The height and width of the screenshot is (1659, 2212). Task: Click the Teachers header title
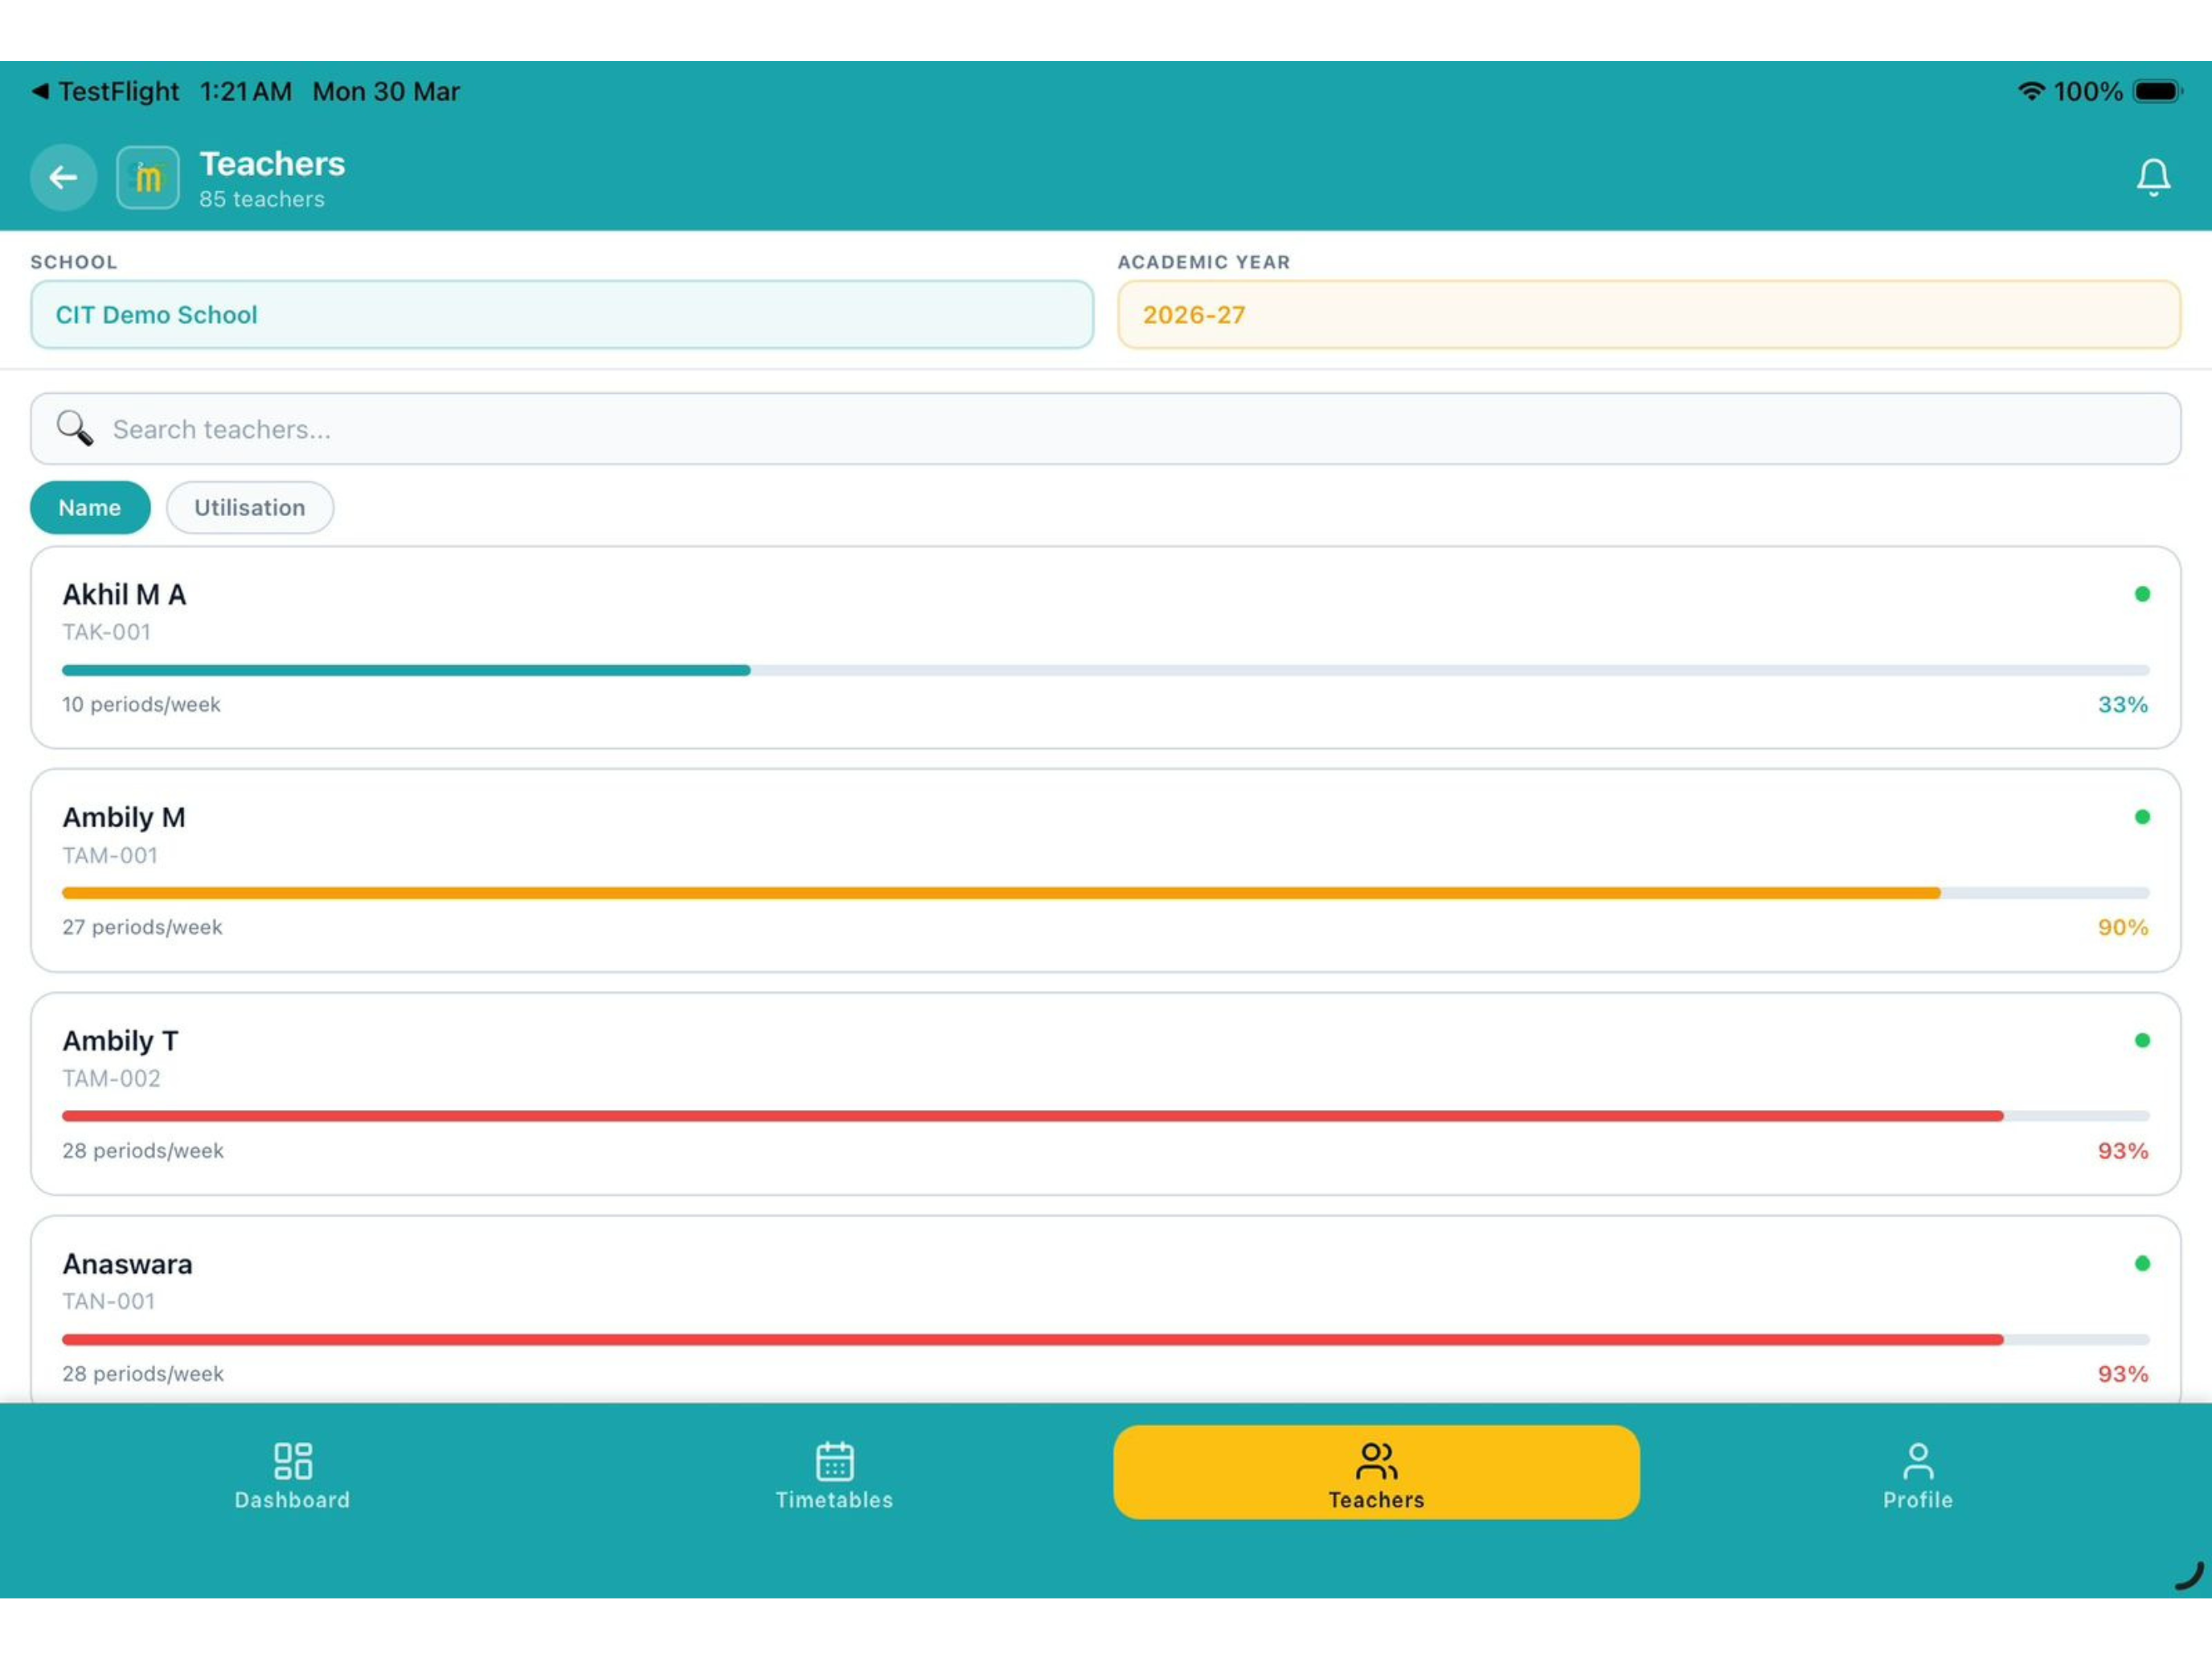tap(272, 163)
